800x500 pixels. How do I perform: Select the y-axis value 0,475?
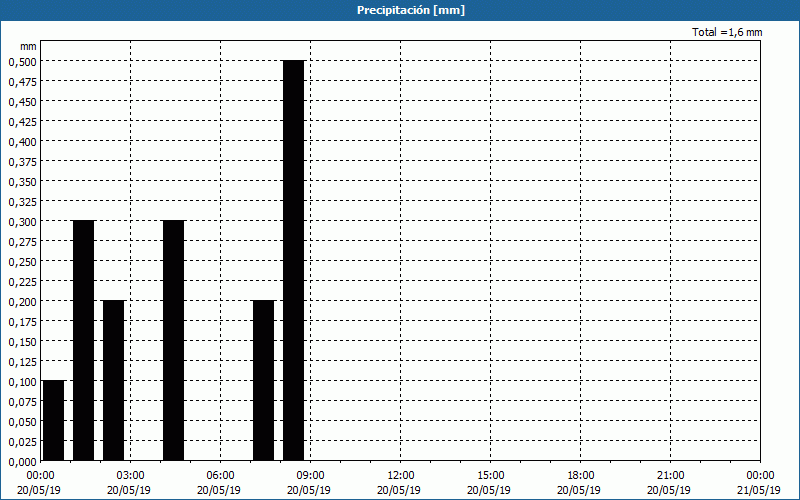[x=22, y=82]
